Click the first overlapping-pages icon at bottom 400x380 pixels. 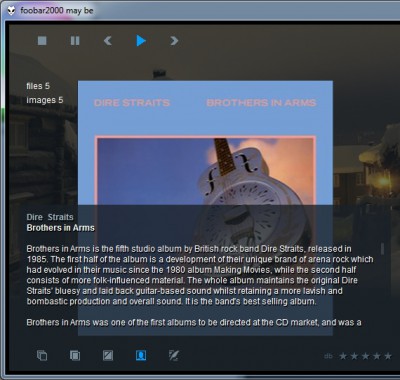pyautogui.click(x=42, y=356)
